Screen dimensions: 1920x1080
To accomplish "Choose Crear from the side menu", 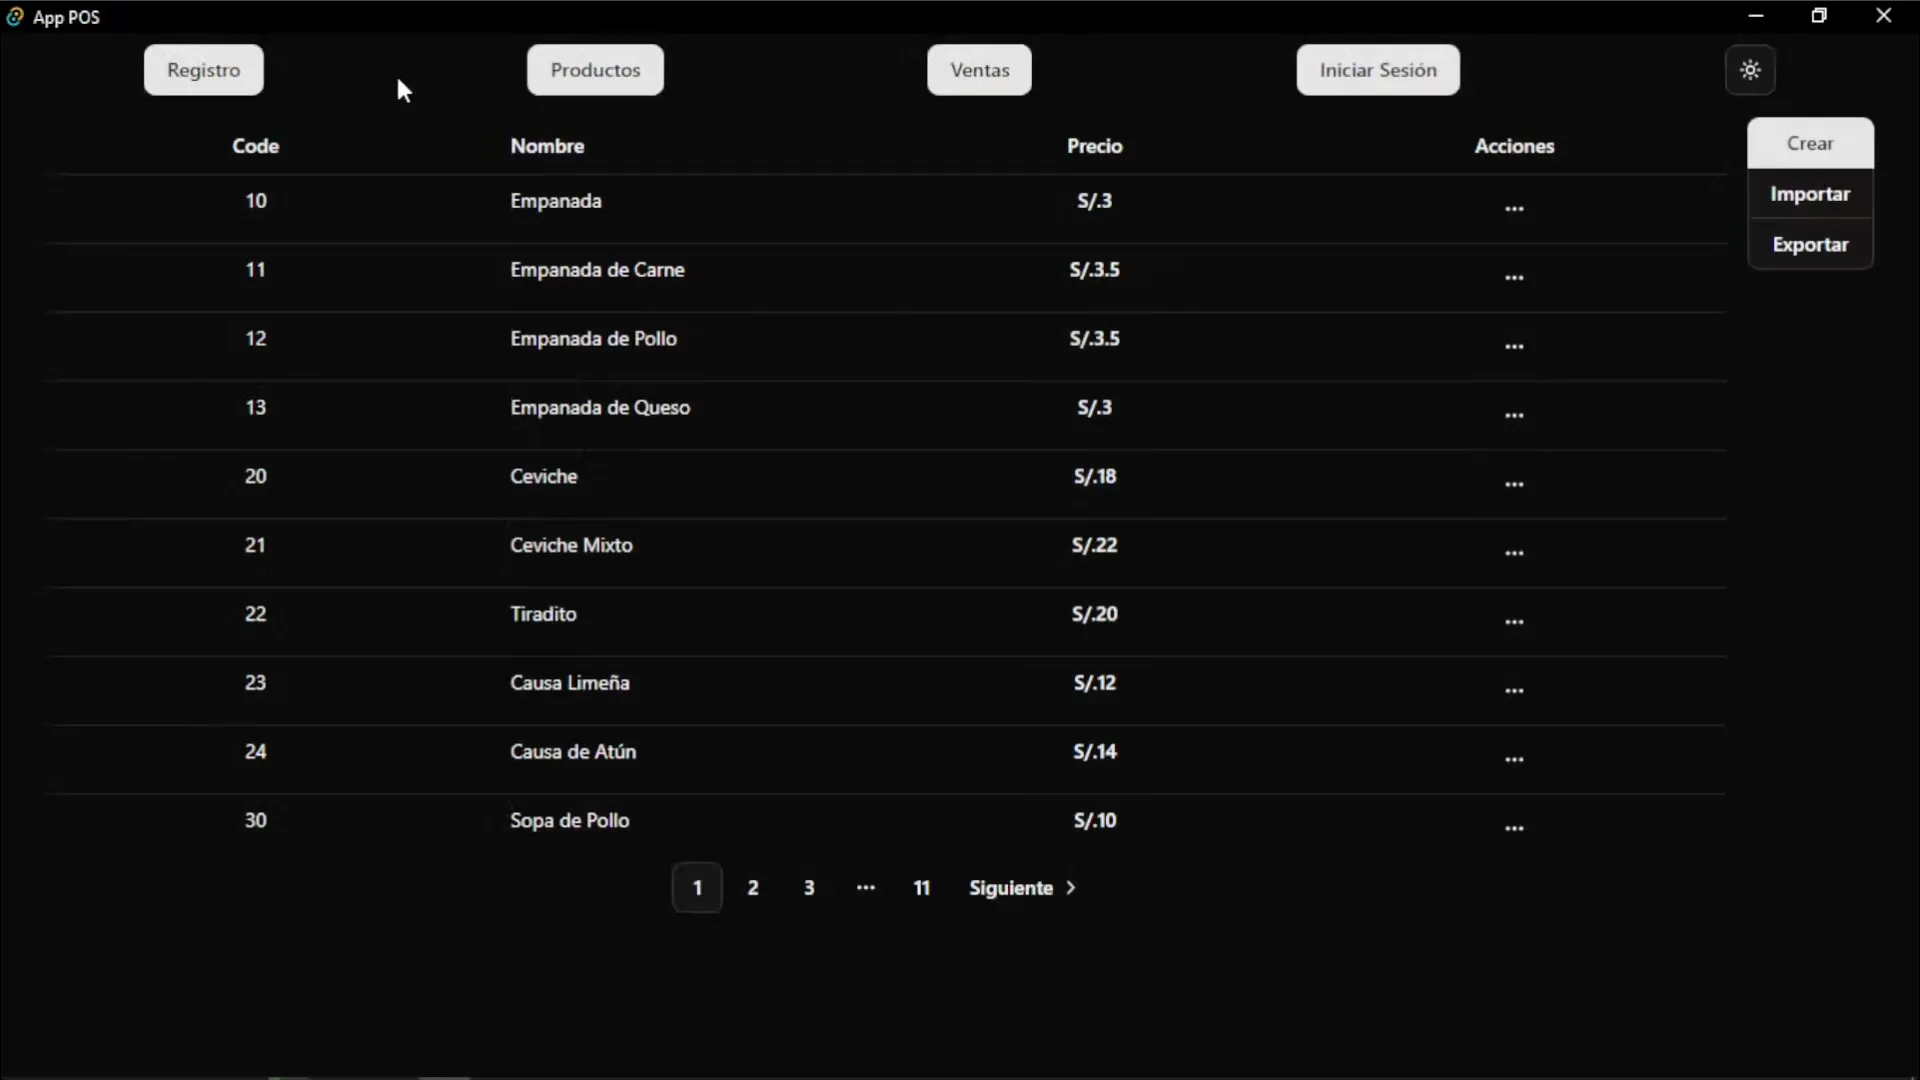I will [x=1810, y=143].
